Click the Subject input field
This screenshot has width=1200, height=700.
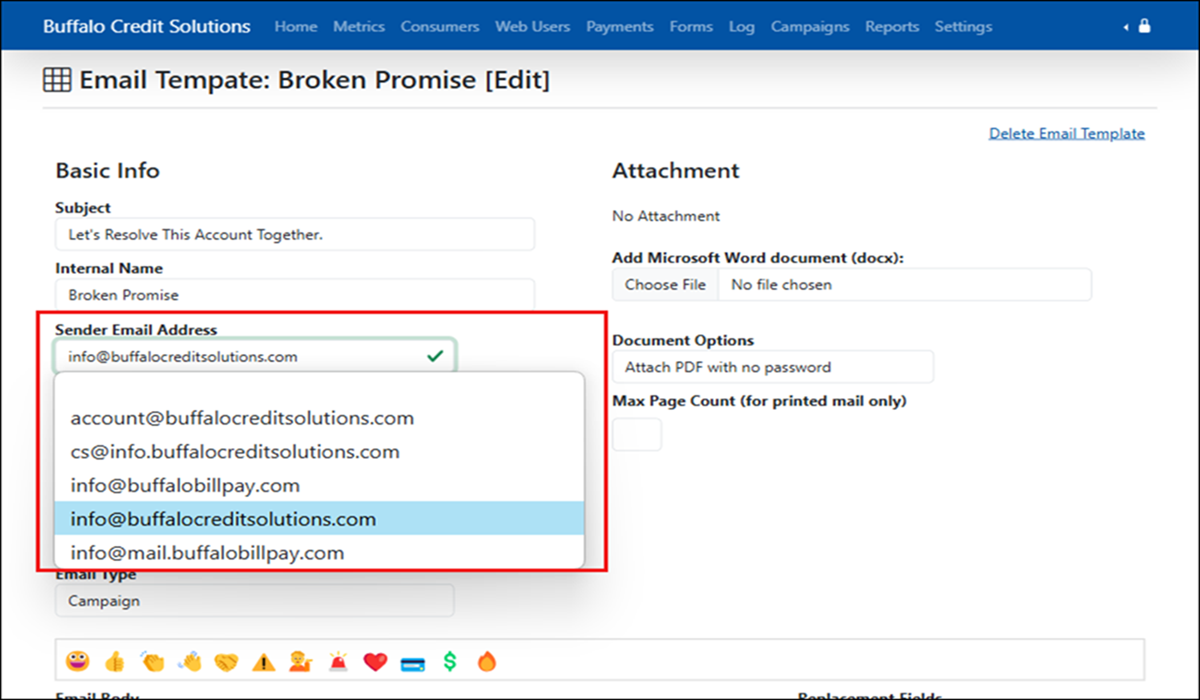pyautogui.click(x=295, y=235)
